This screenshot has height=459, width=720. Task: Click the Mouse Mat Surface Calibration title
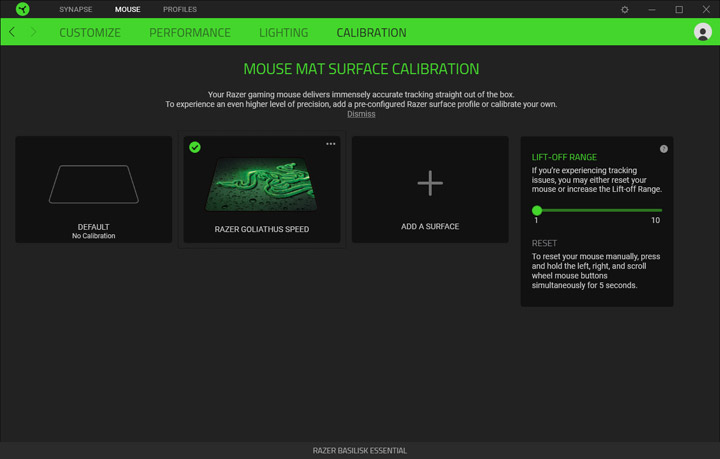click(x=361, y=69)
